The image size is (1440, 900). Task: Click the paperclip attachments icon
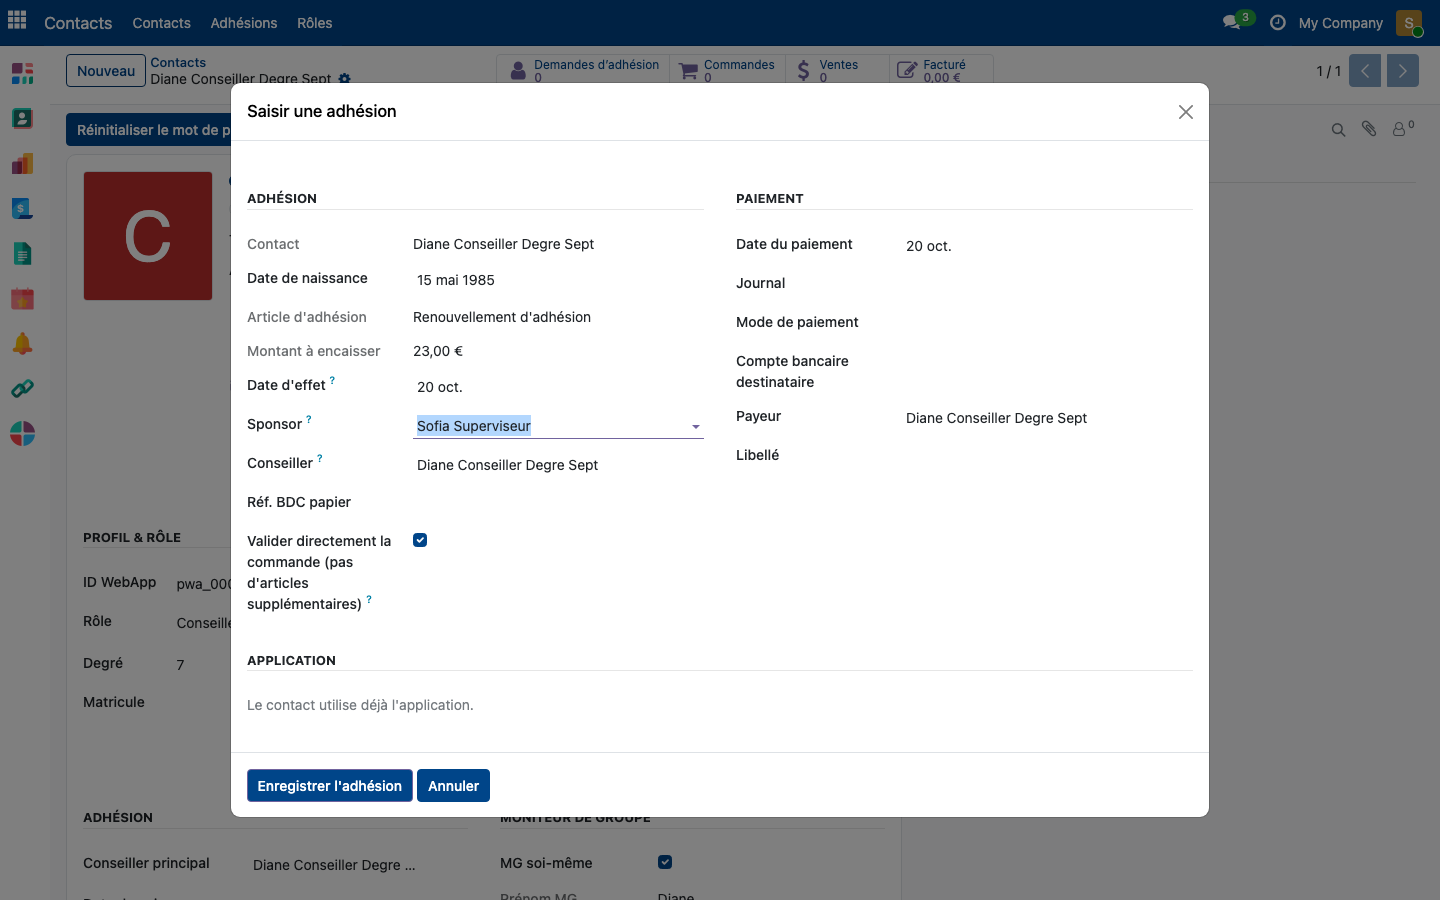pyautogui.click(x=1369, y=129)
